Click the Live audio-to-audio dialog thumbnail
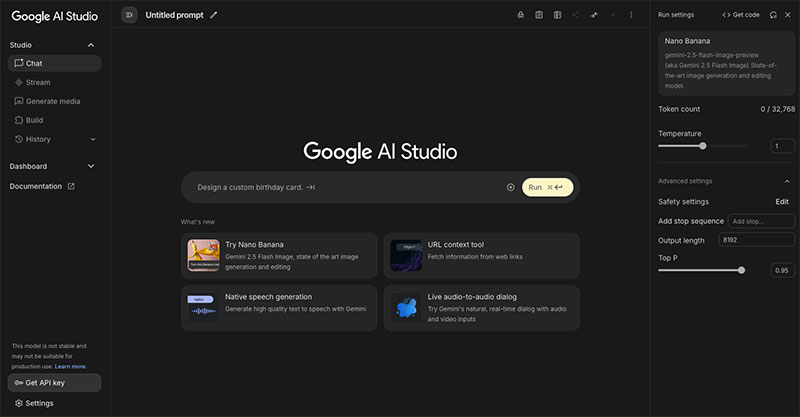The width and height of the screenshot is (800, 417). [406, 307]
